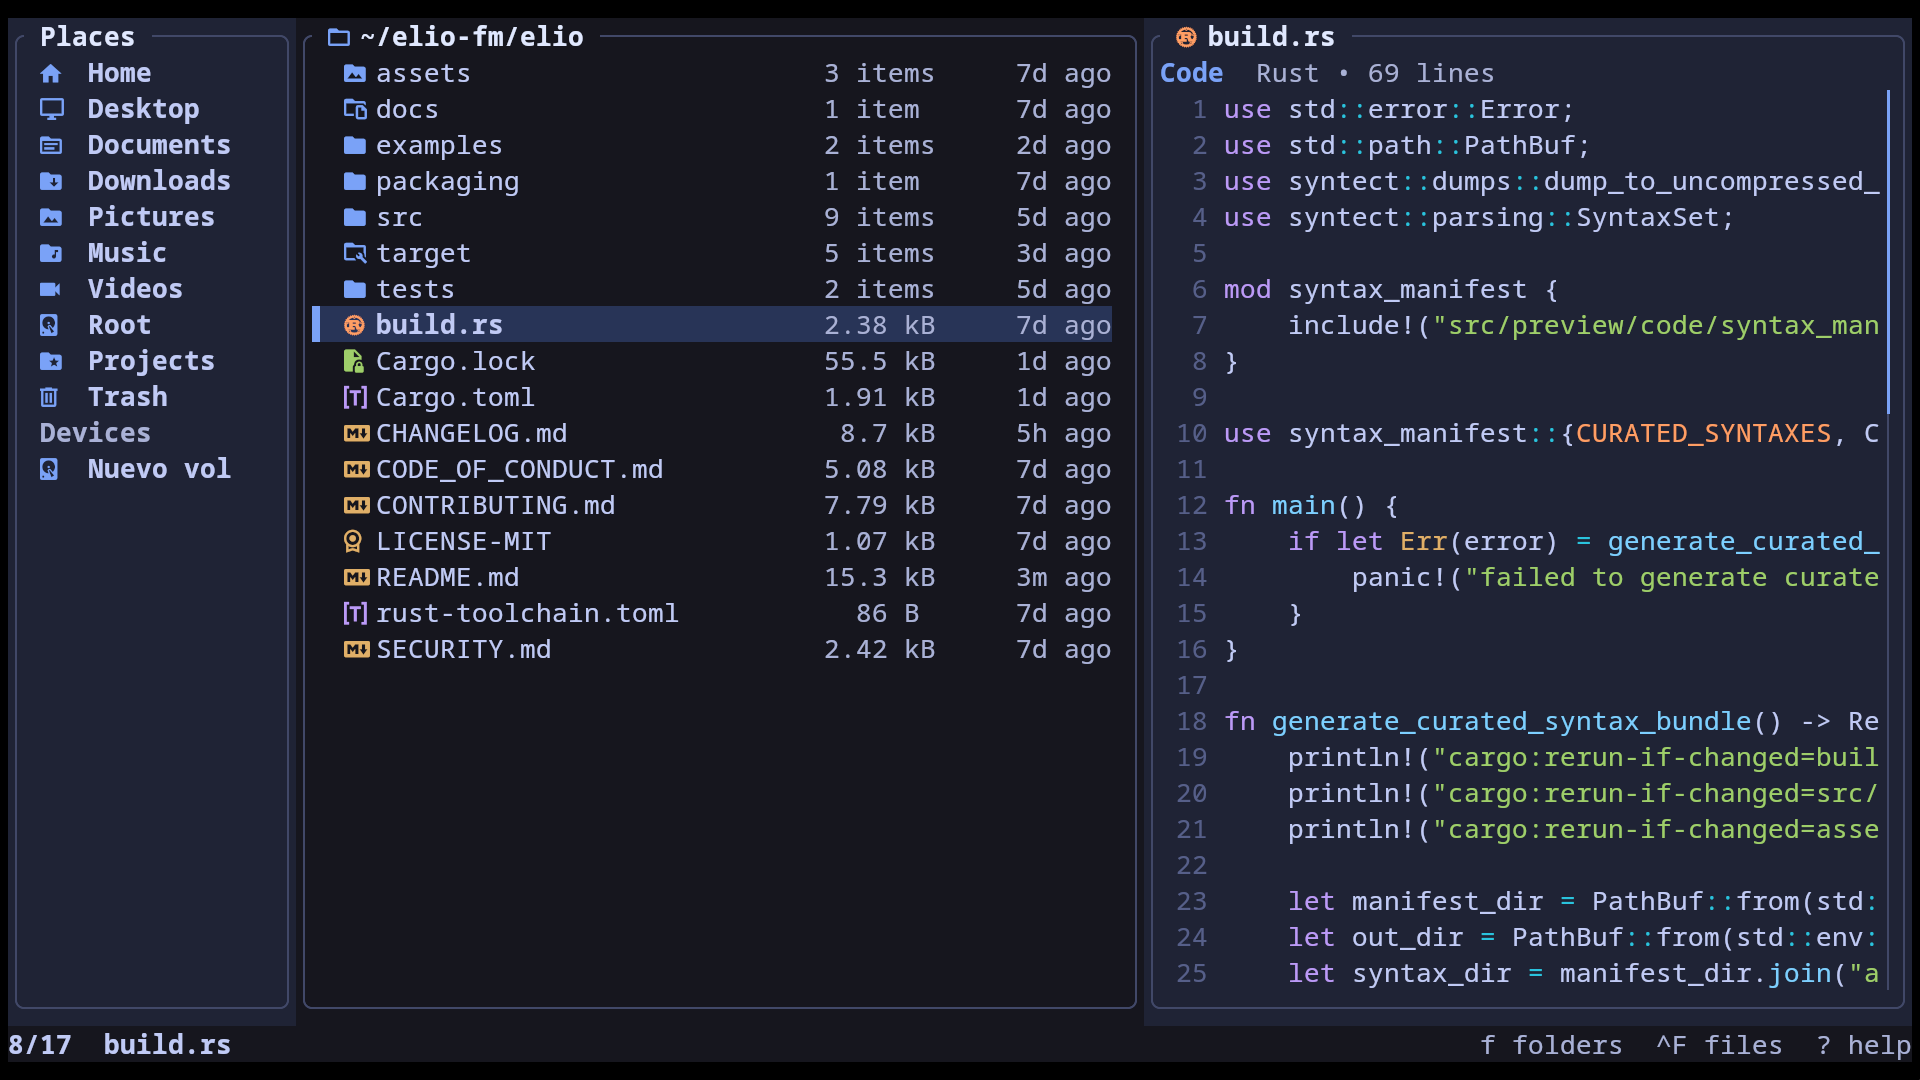Click the Music folder icon
This screenshot has height=1080, width=1920.
[x=51, y=254]
